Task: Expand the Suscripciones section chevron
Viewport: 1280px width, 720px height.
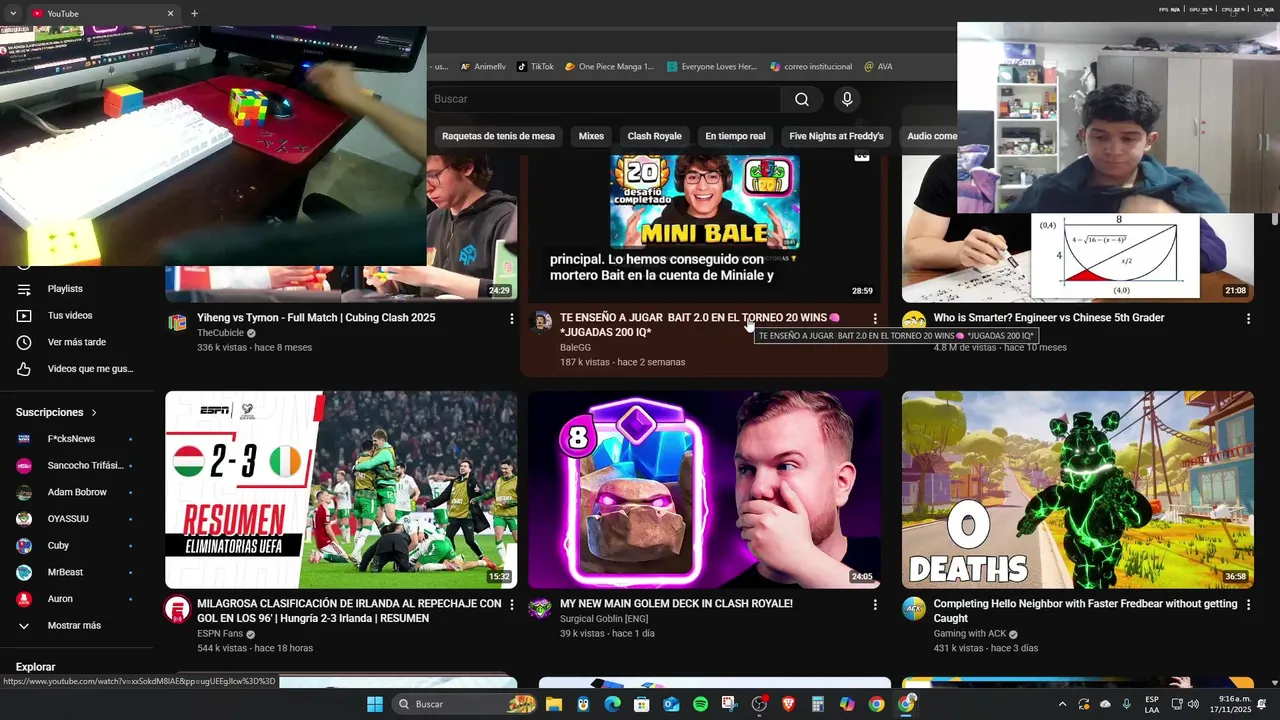Action: (95, 412)
